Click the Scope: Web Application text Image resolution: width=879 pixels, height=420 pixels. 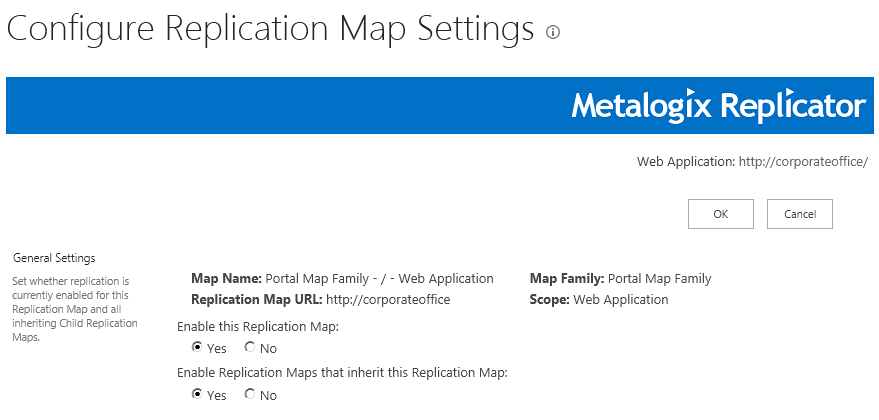(598, 299)
